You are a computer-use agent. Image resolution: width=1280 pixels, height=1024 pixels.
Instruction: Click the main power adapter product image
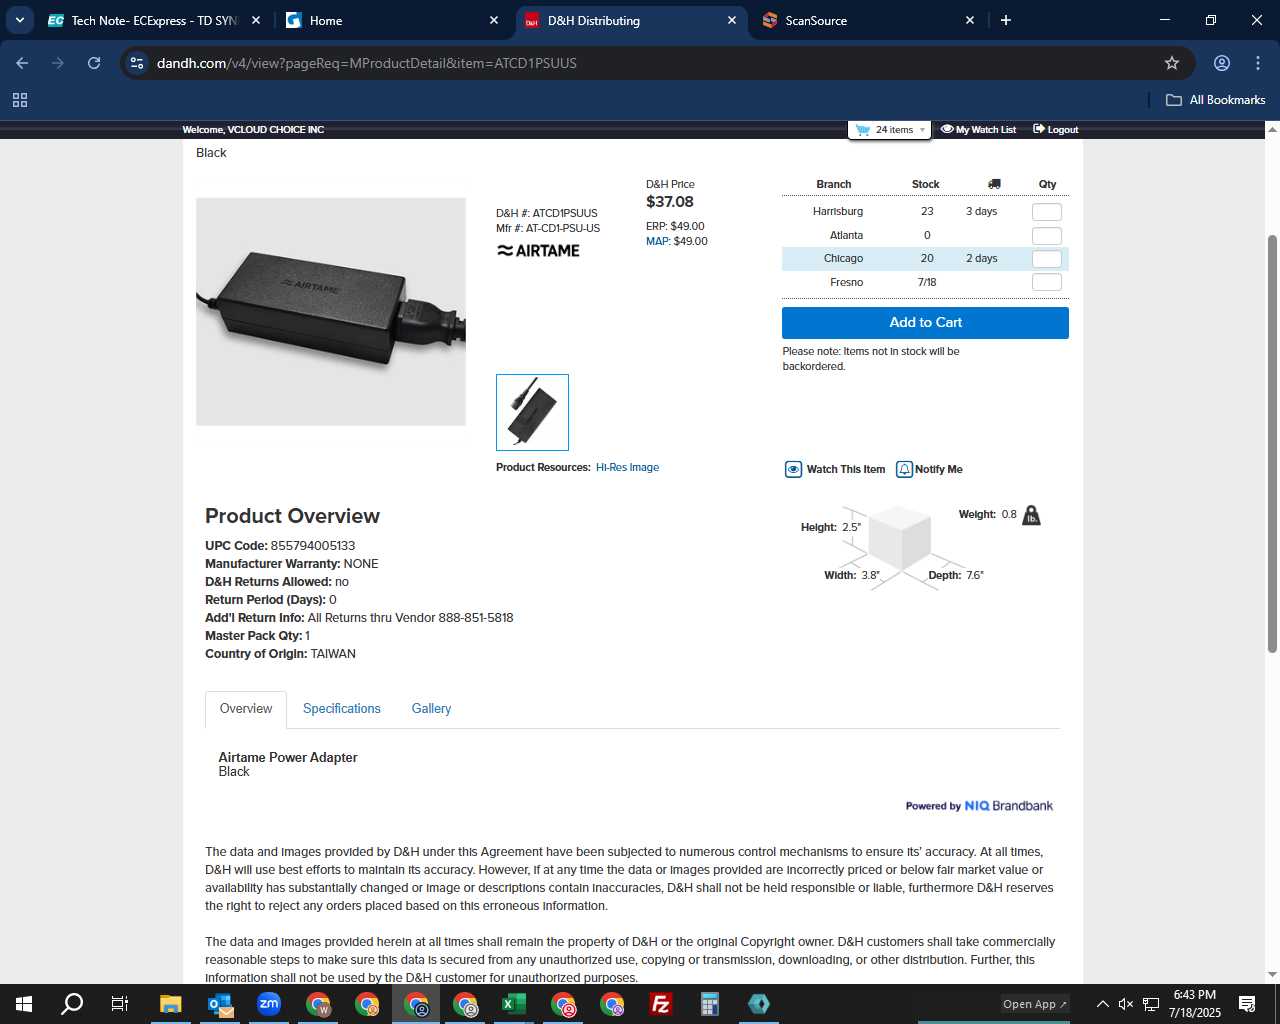pos(331,312)
